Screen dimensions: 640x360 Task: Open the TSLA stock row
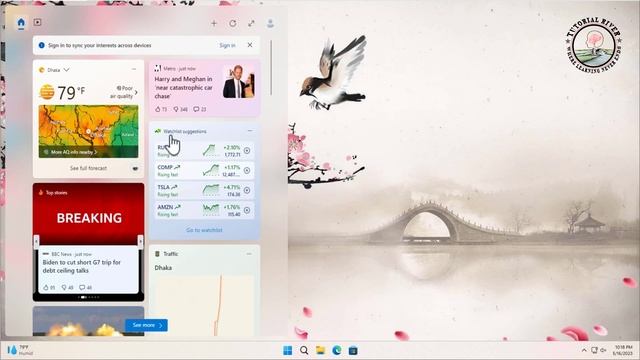[x=204, y=190]
